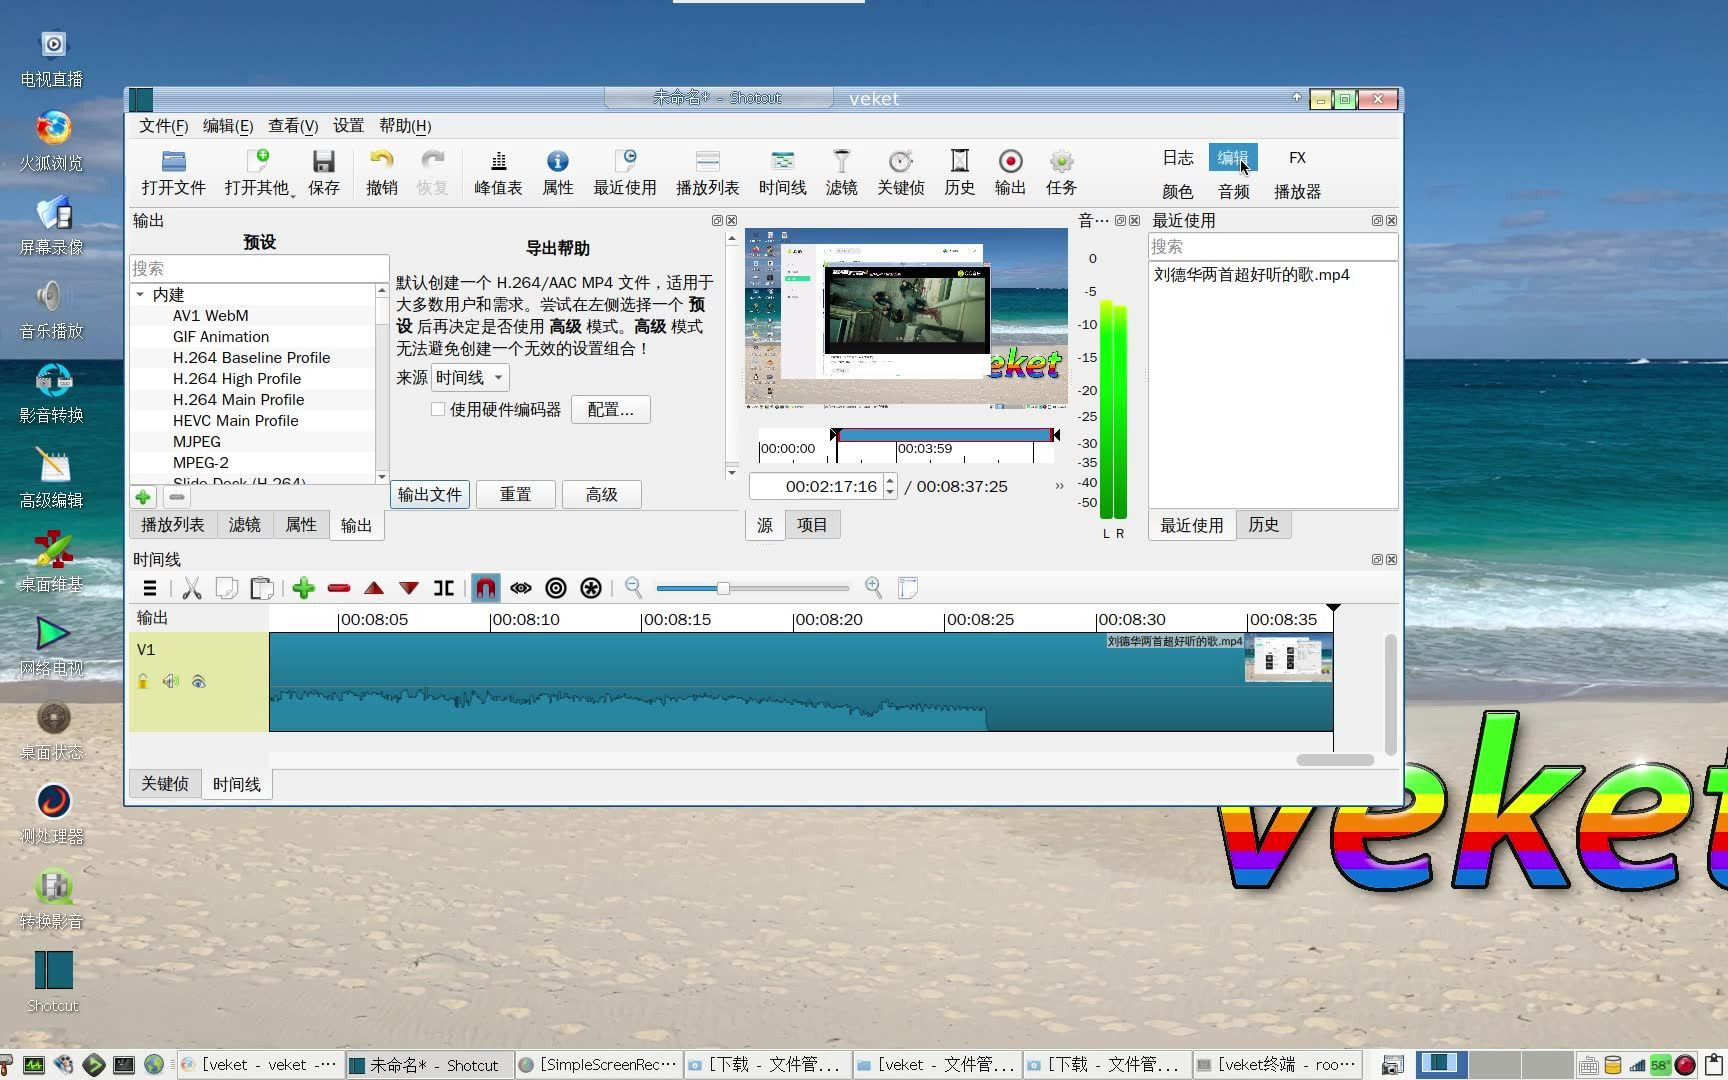Image resolution: width=1728 pixels, height=1080 pixels.
Task: Click the 高级 button
Action: 602,494
